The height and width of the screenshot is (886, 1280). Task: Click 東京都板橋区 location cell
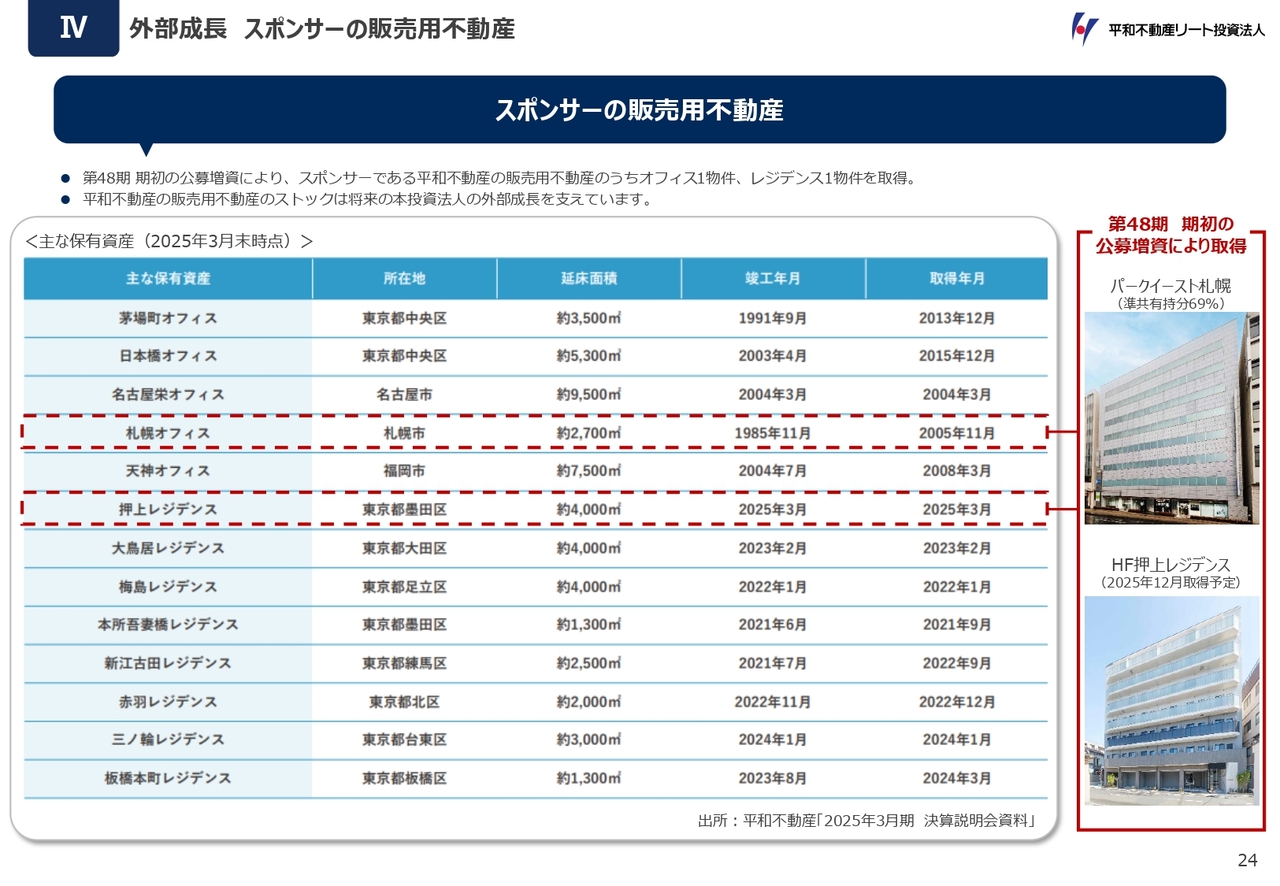coord(404,777)
